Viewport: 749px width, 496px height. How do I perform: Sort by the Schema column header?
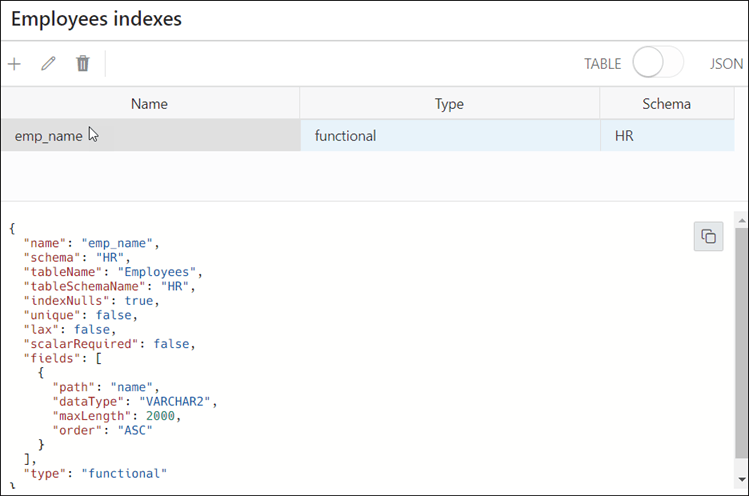pos(666,103)
